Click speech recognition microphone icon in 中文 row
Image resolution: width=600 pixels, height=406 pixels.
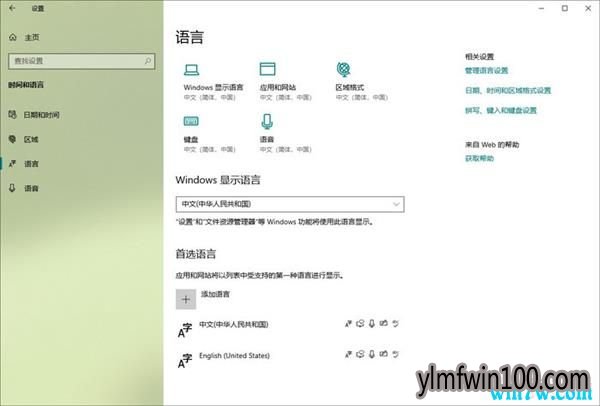pyautogui.click(x=372, y=324)
